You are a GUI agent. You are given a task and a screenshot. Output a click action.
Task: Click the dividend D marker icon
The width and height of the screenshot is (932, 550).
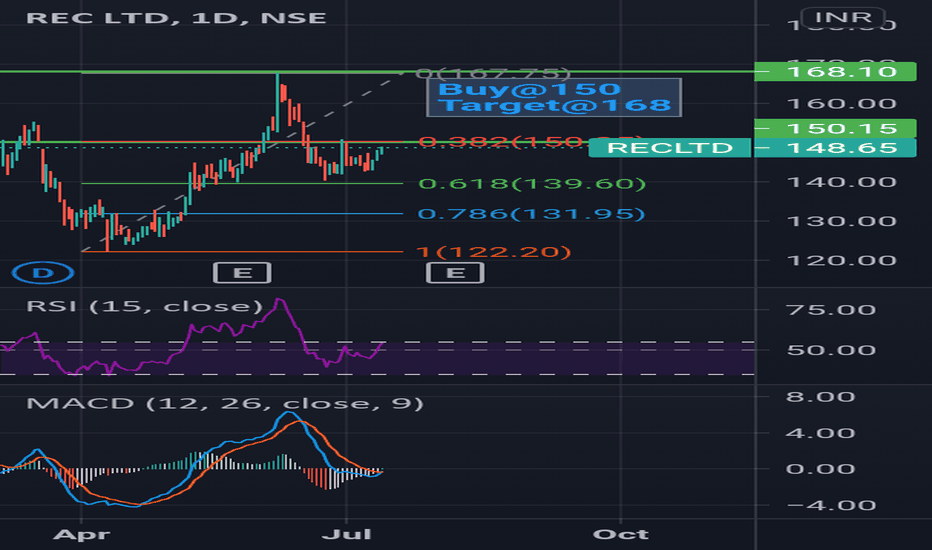coord(43,273)
